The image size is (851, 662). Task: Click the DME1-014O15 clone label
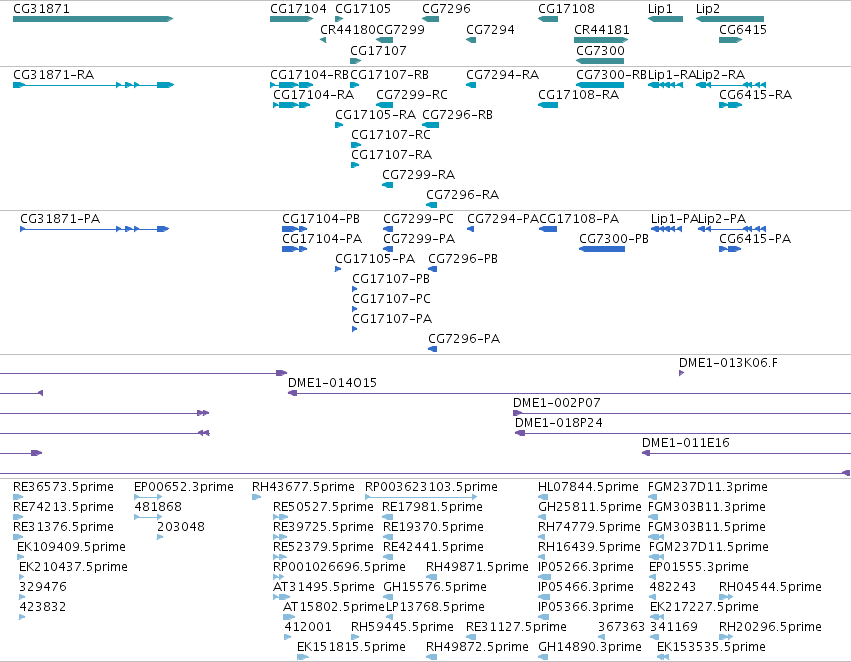click(x=332, y=383)
